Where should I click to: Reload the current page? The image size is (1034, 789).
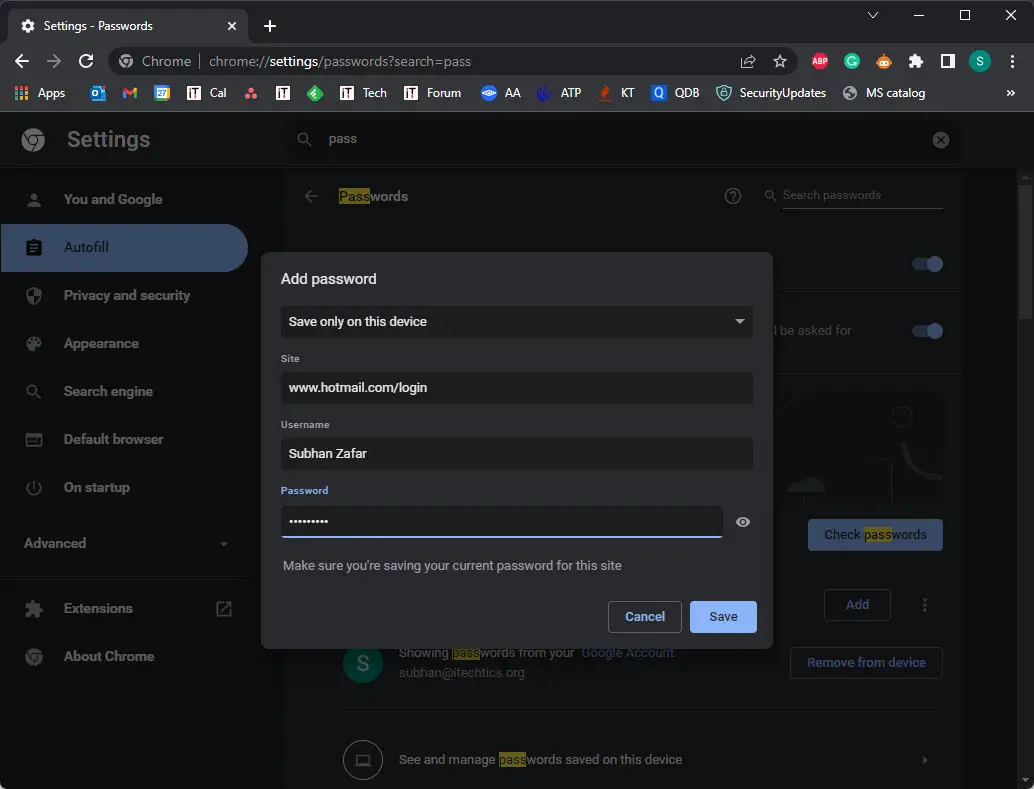86,61
